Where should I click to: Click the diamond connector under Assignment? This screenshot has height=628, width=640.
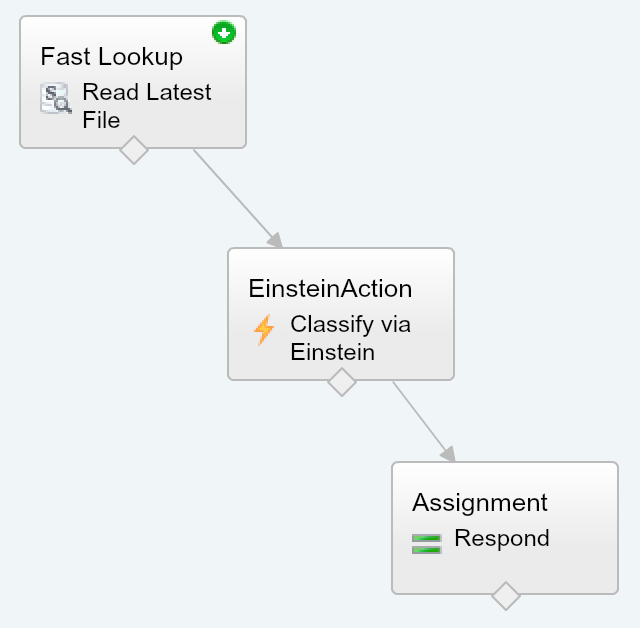pyautogui.click(x=506, y=596)
